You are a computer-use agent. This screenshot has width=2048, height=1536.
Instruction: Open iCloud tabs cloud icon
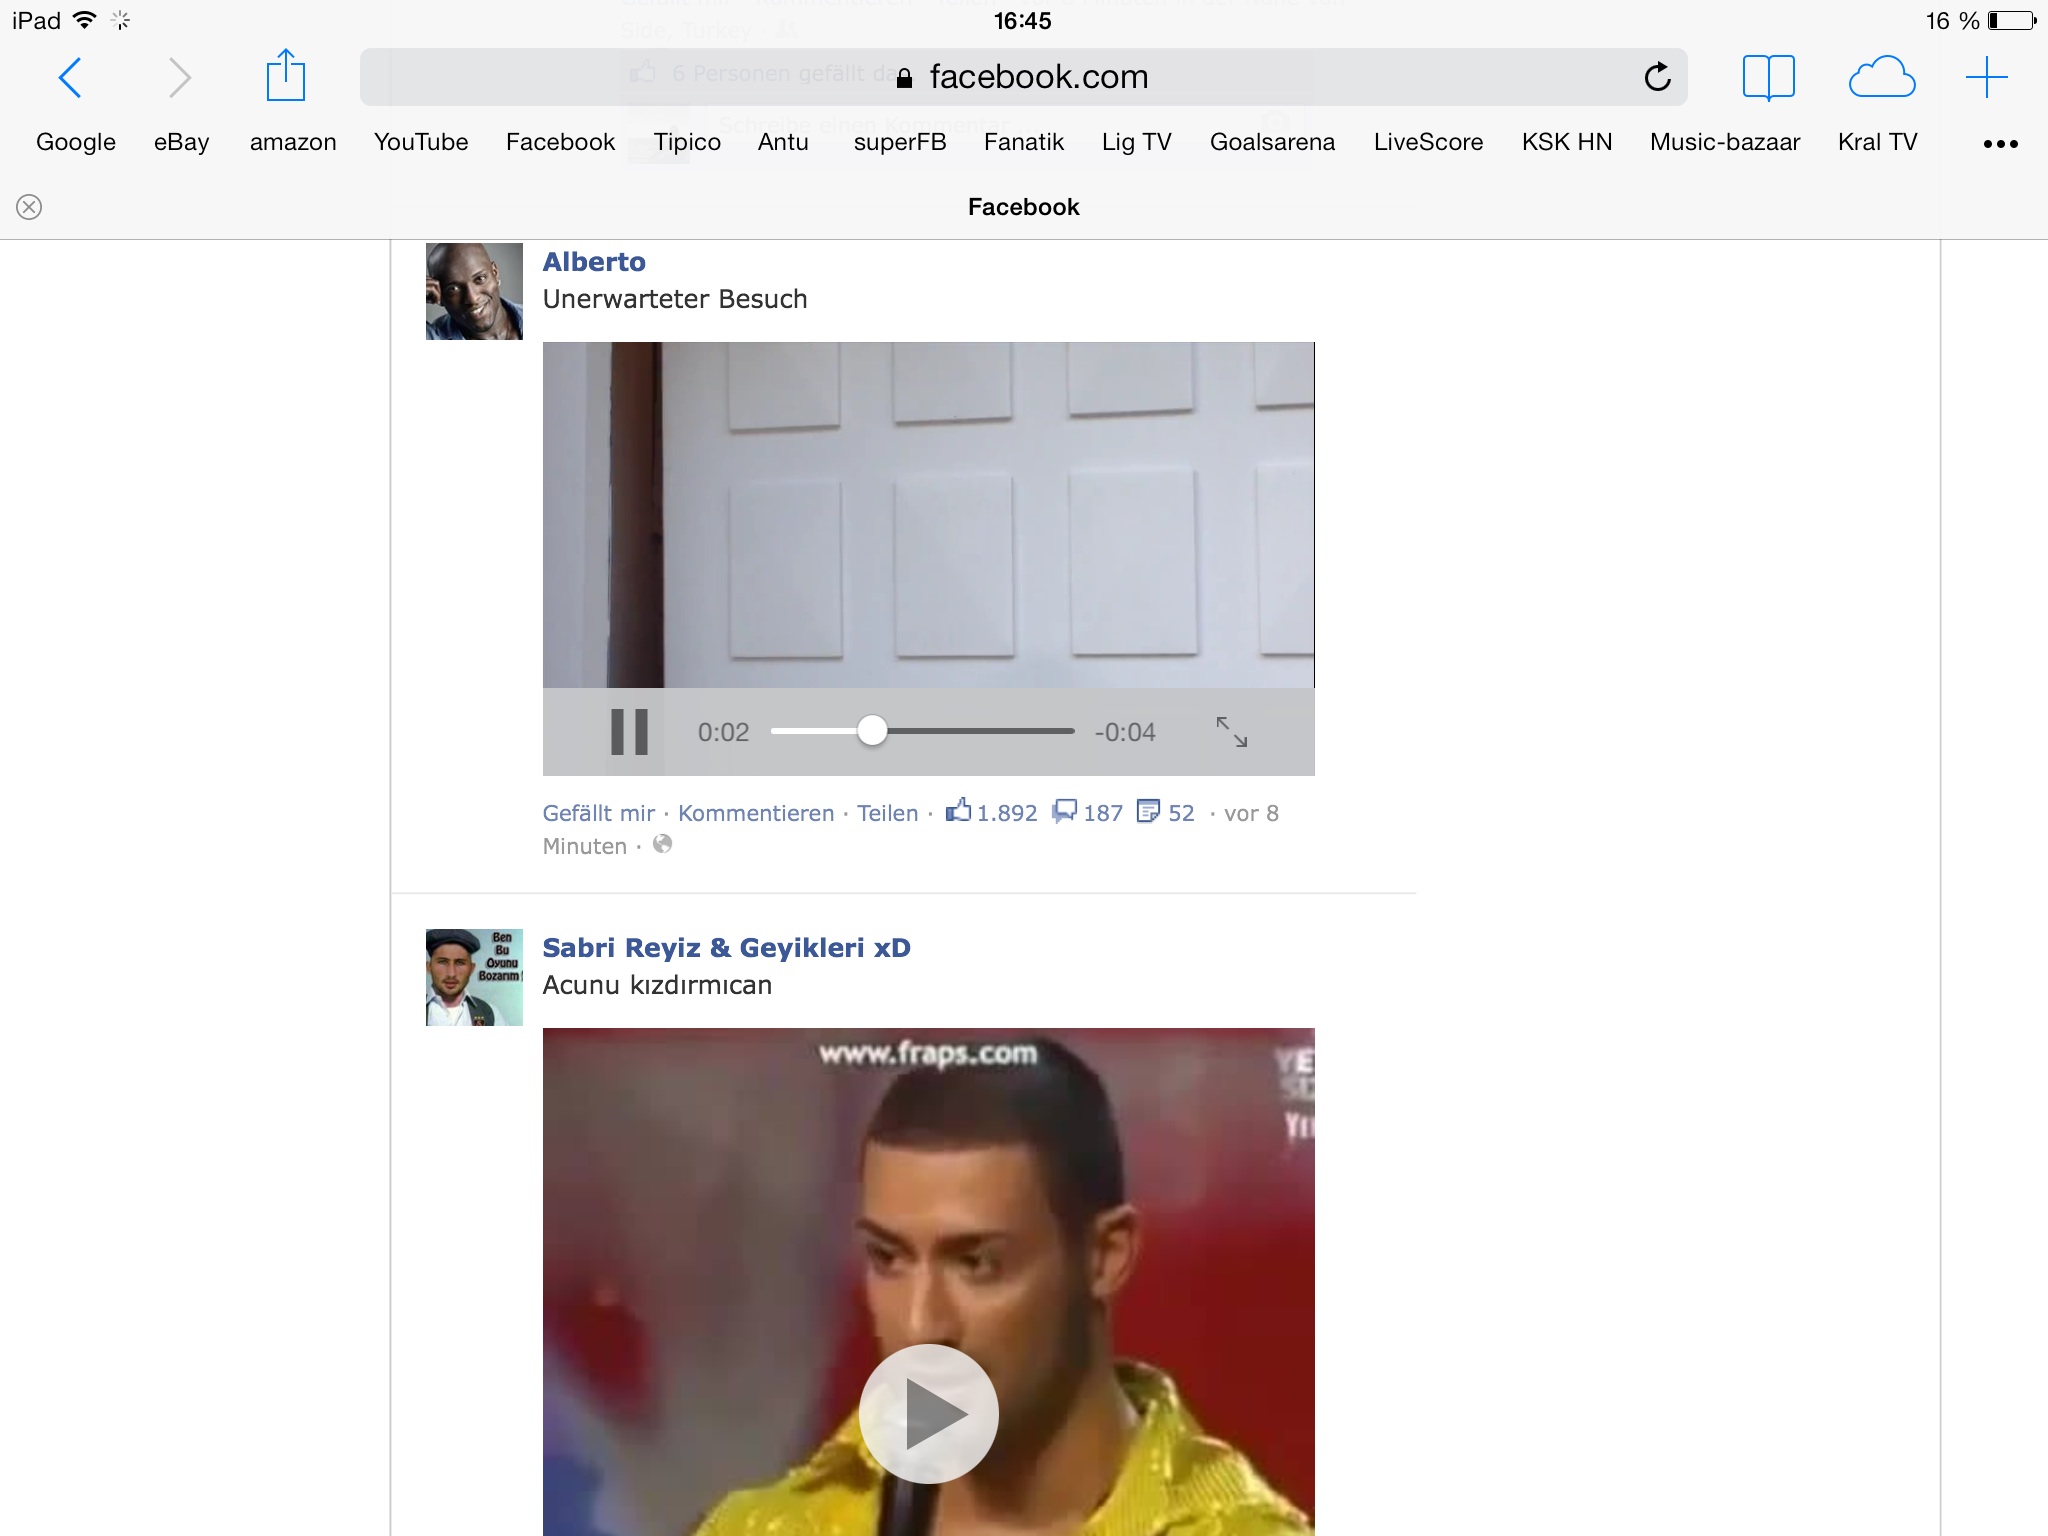1881,77
